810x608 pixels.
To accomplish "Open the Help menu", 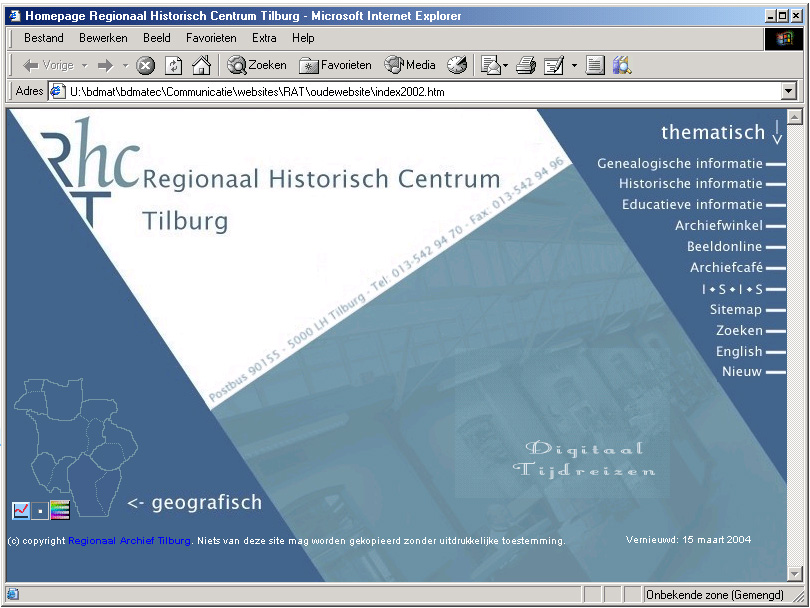I will coord(303,38).
